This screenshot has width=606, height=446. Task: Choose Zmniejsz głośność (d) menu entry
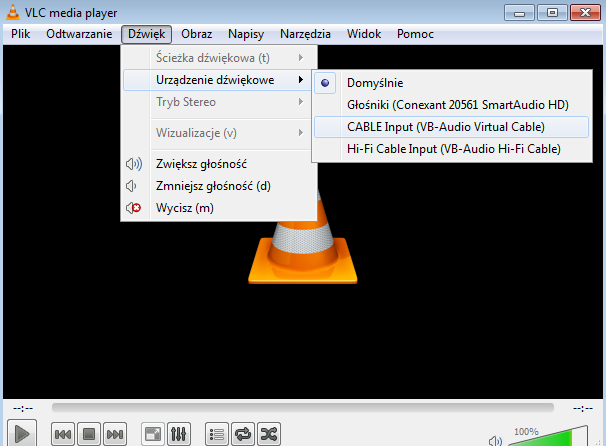pyautogui.click(x=219, y=186)
